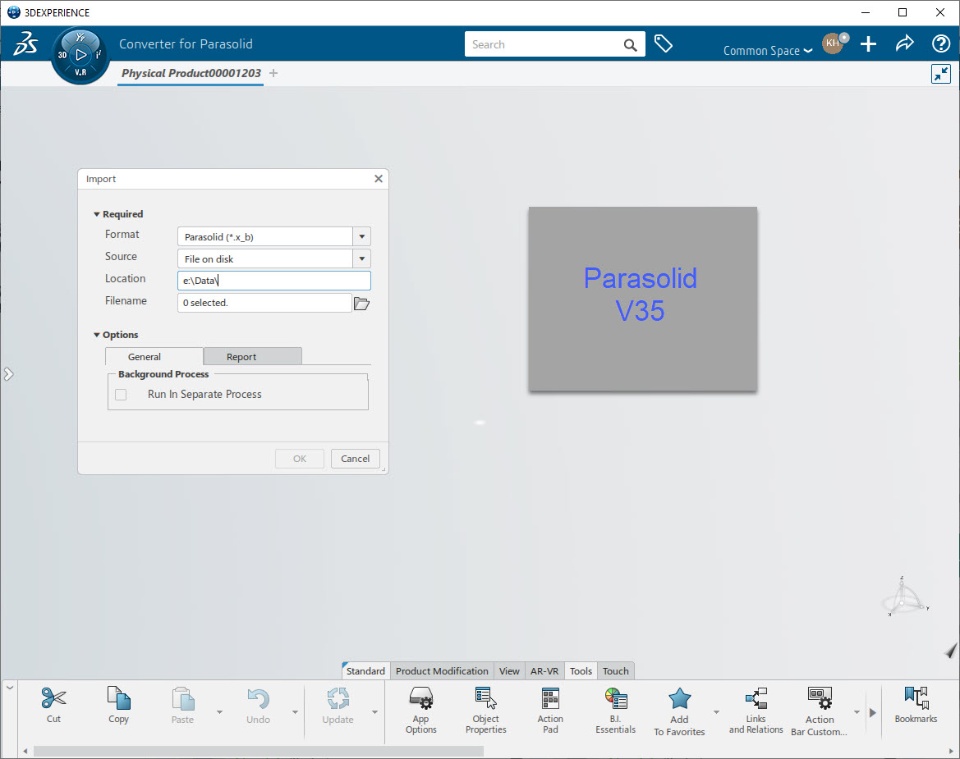Collapse the action bar chevron
Viewport: 960px width, 759px height.
pos(10,687)
